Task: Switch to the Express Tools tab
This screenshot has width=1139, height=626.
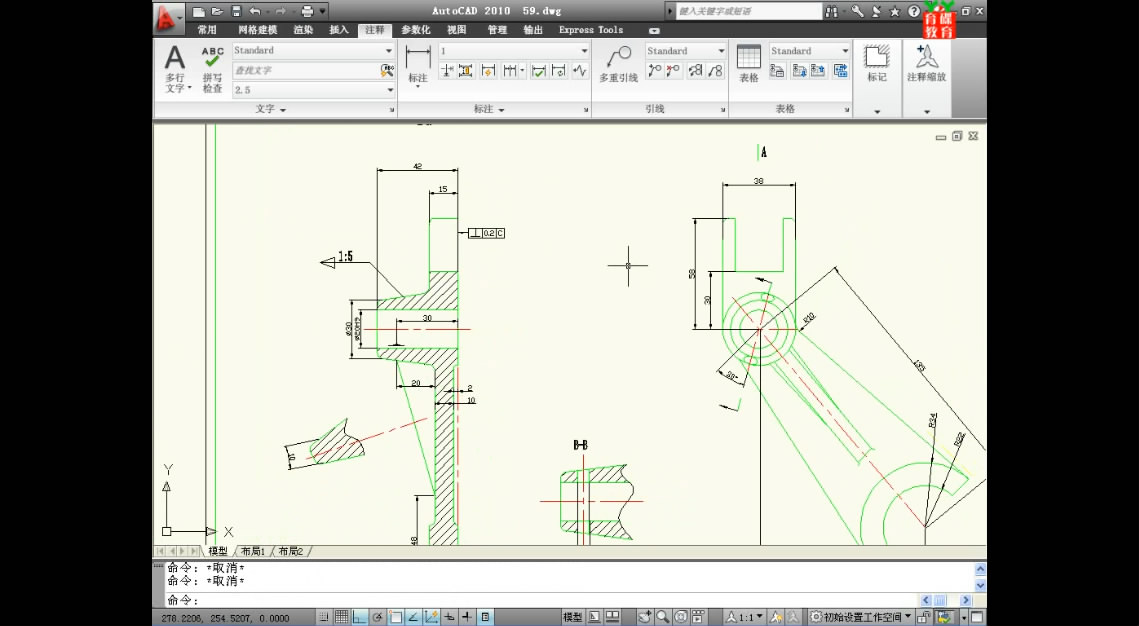Action: [x=591, y=30]
